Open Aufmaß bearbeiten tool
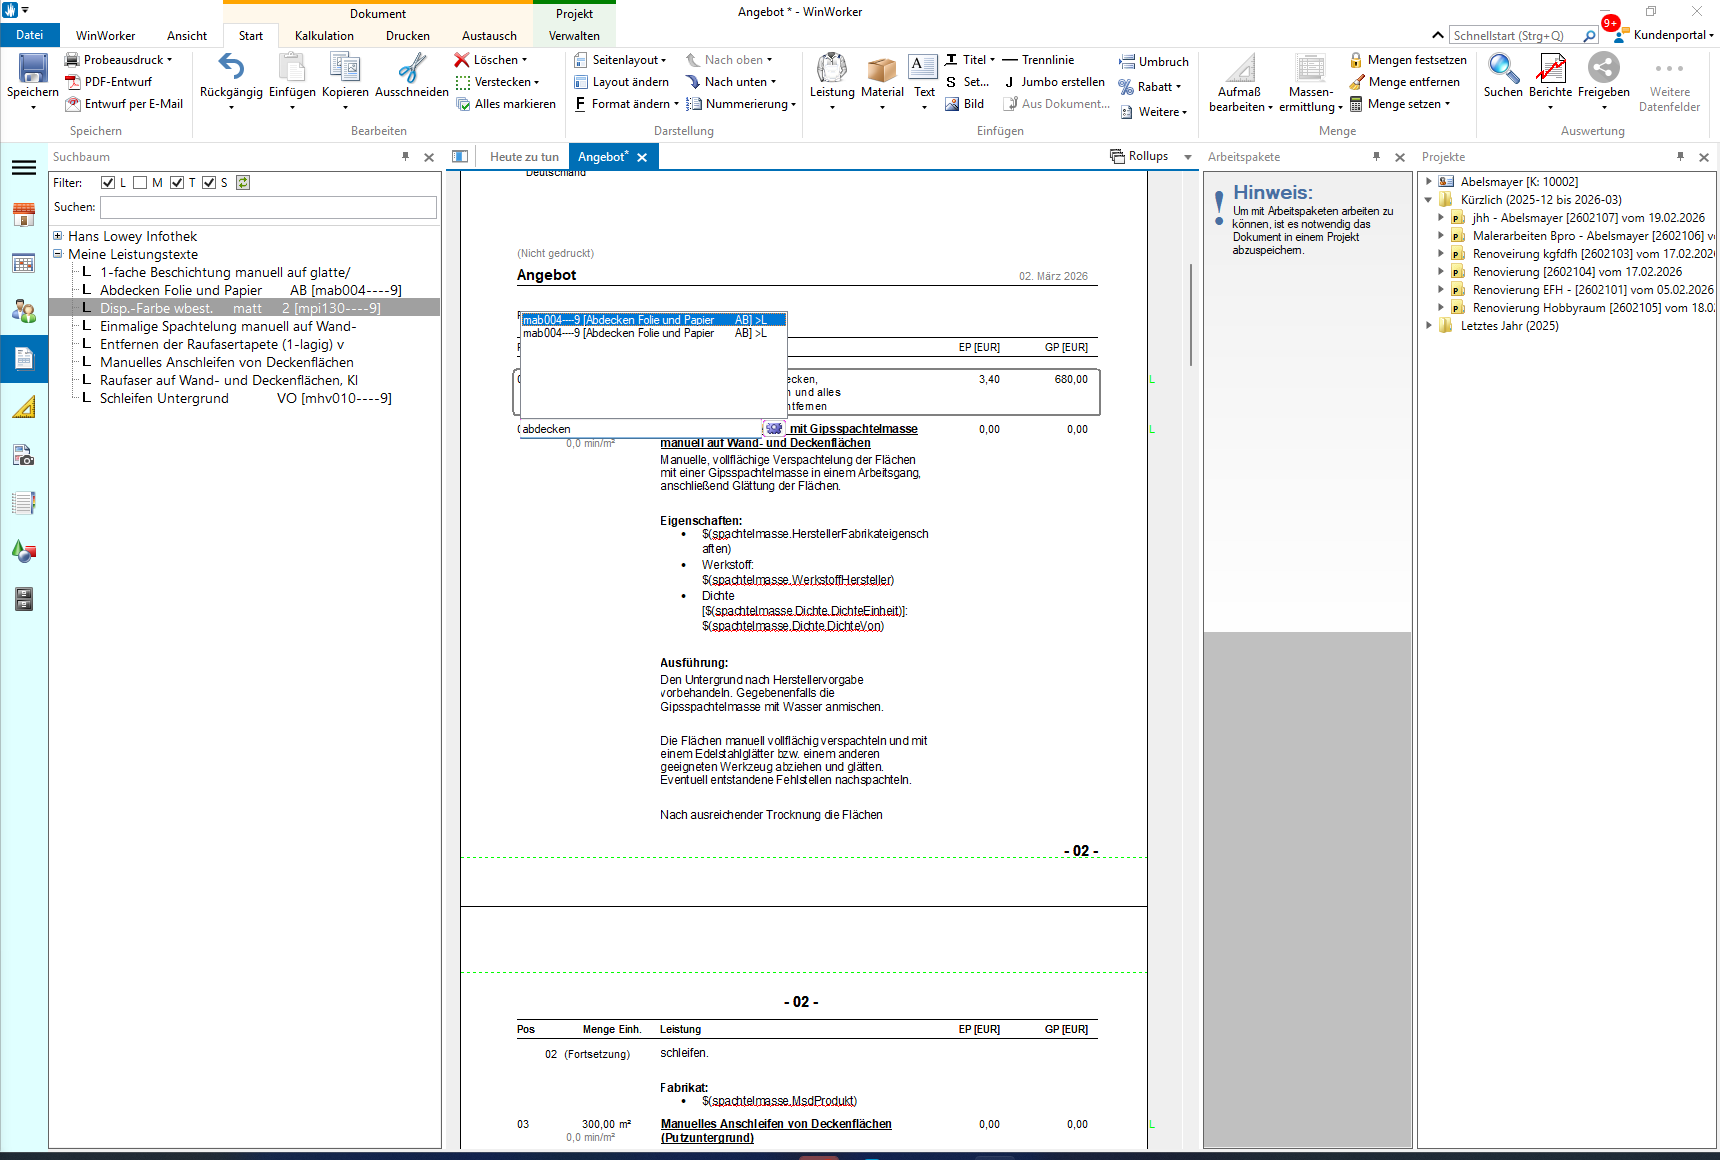Screen dimensions: 1720x1160 coord(1240,70)
